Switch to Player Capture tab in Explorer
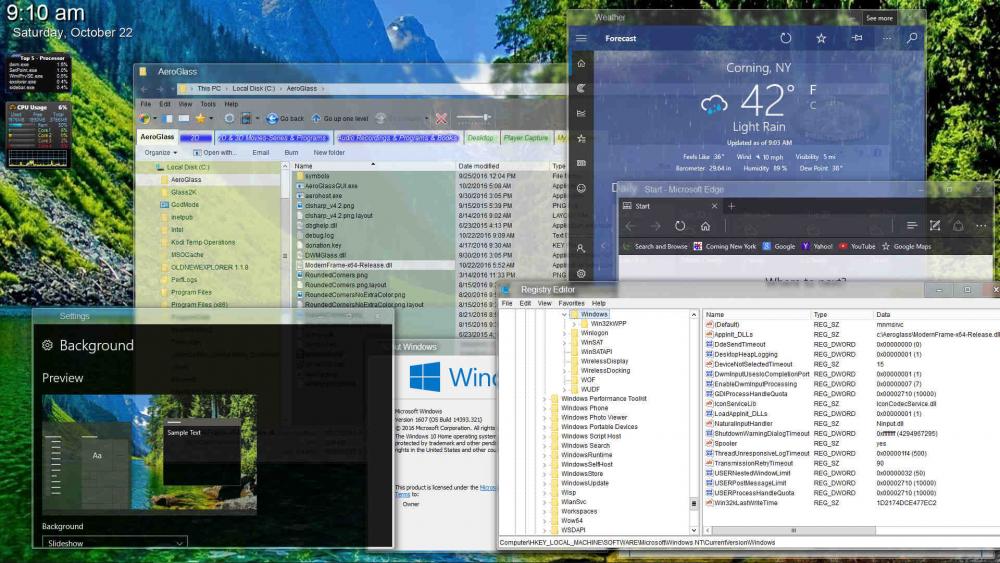 pos(525,138)
